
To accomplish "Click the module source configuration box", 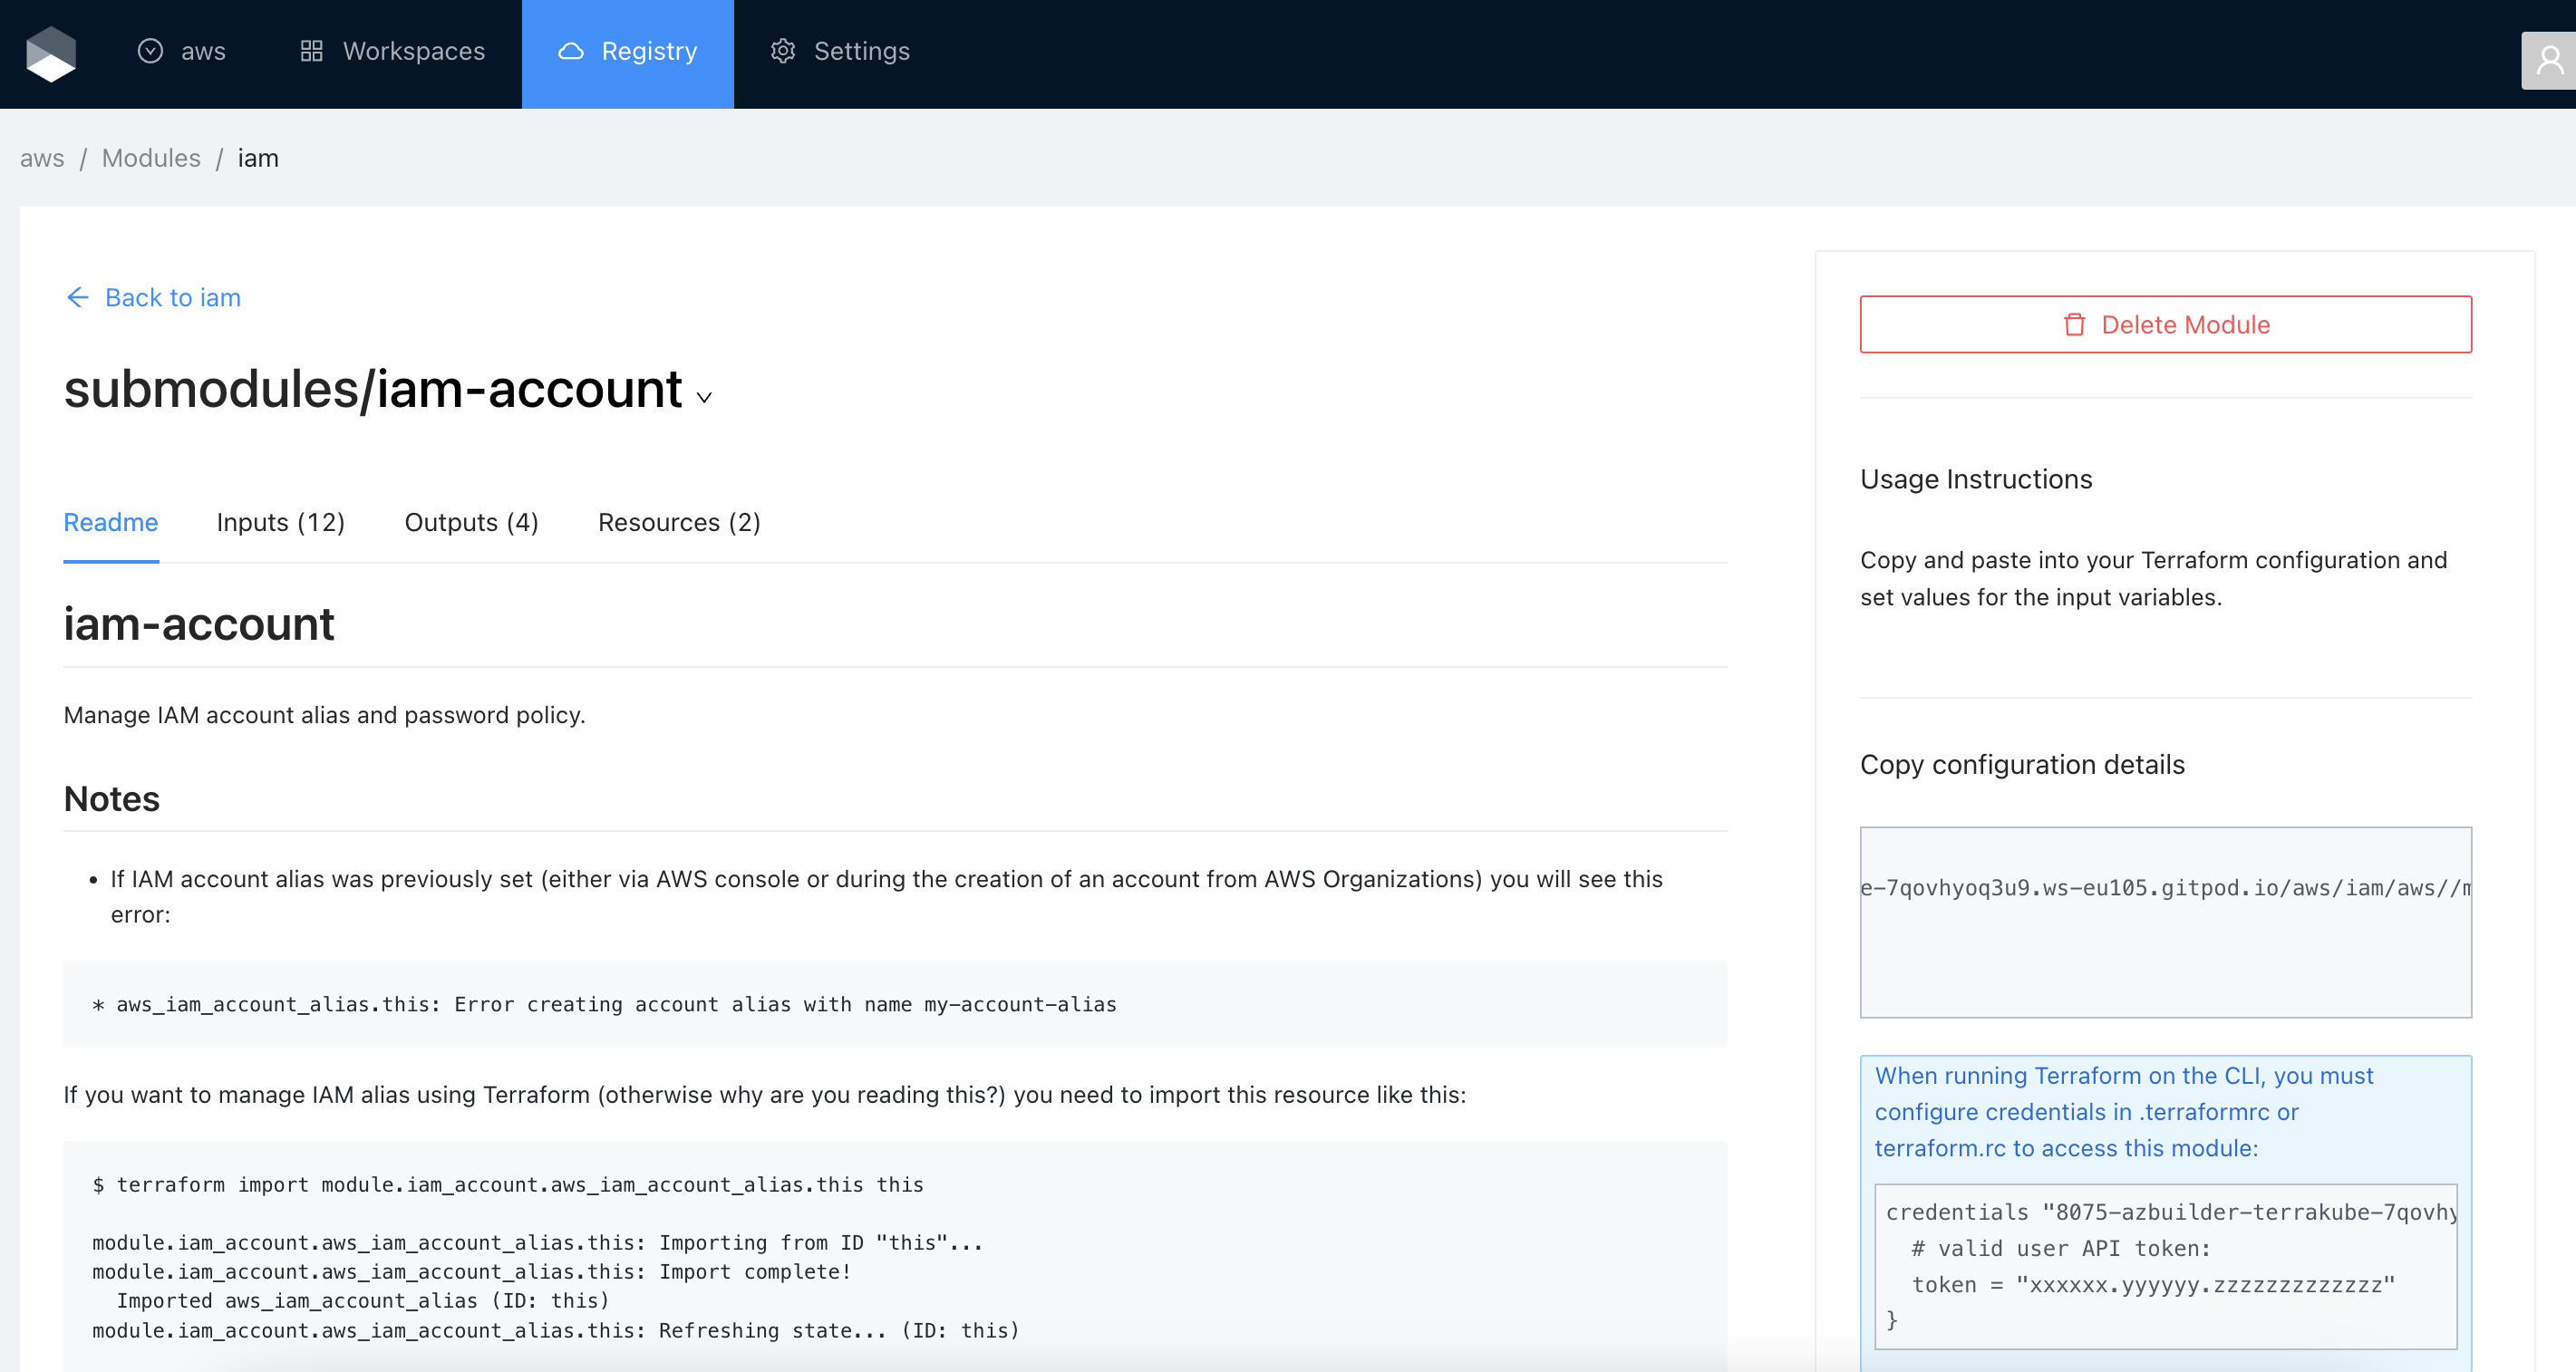I will (2165, 921).
